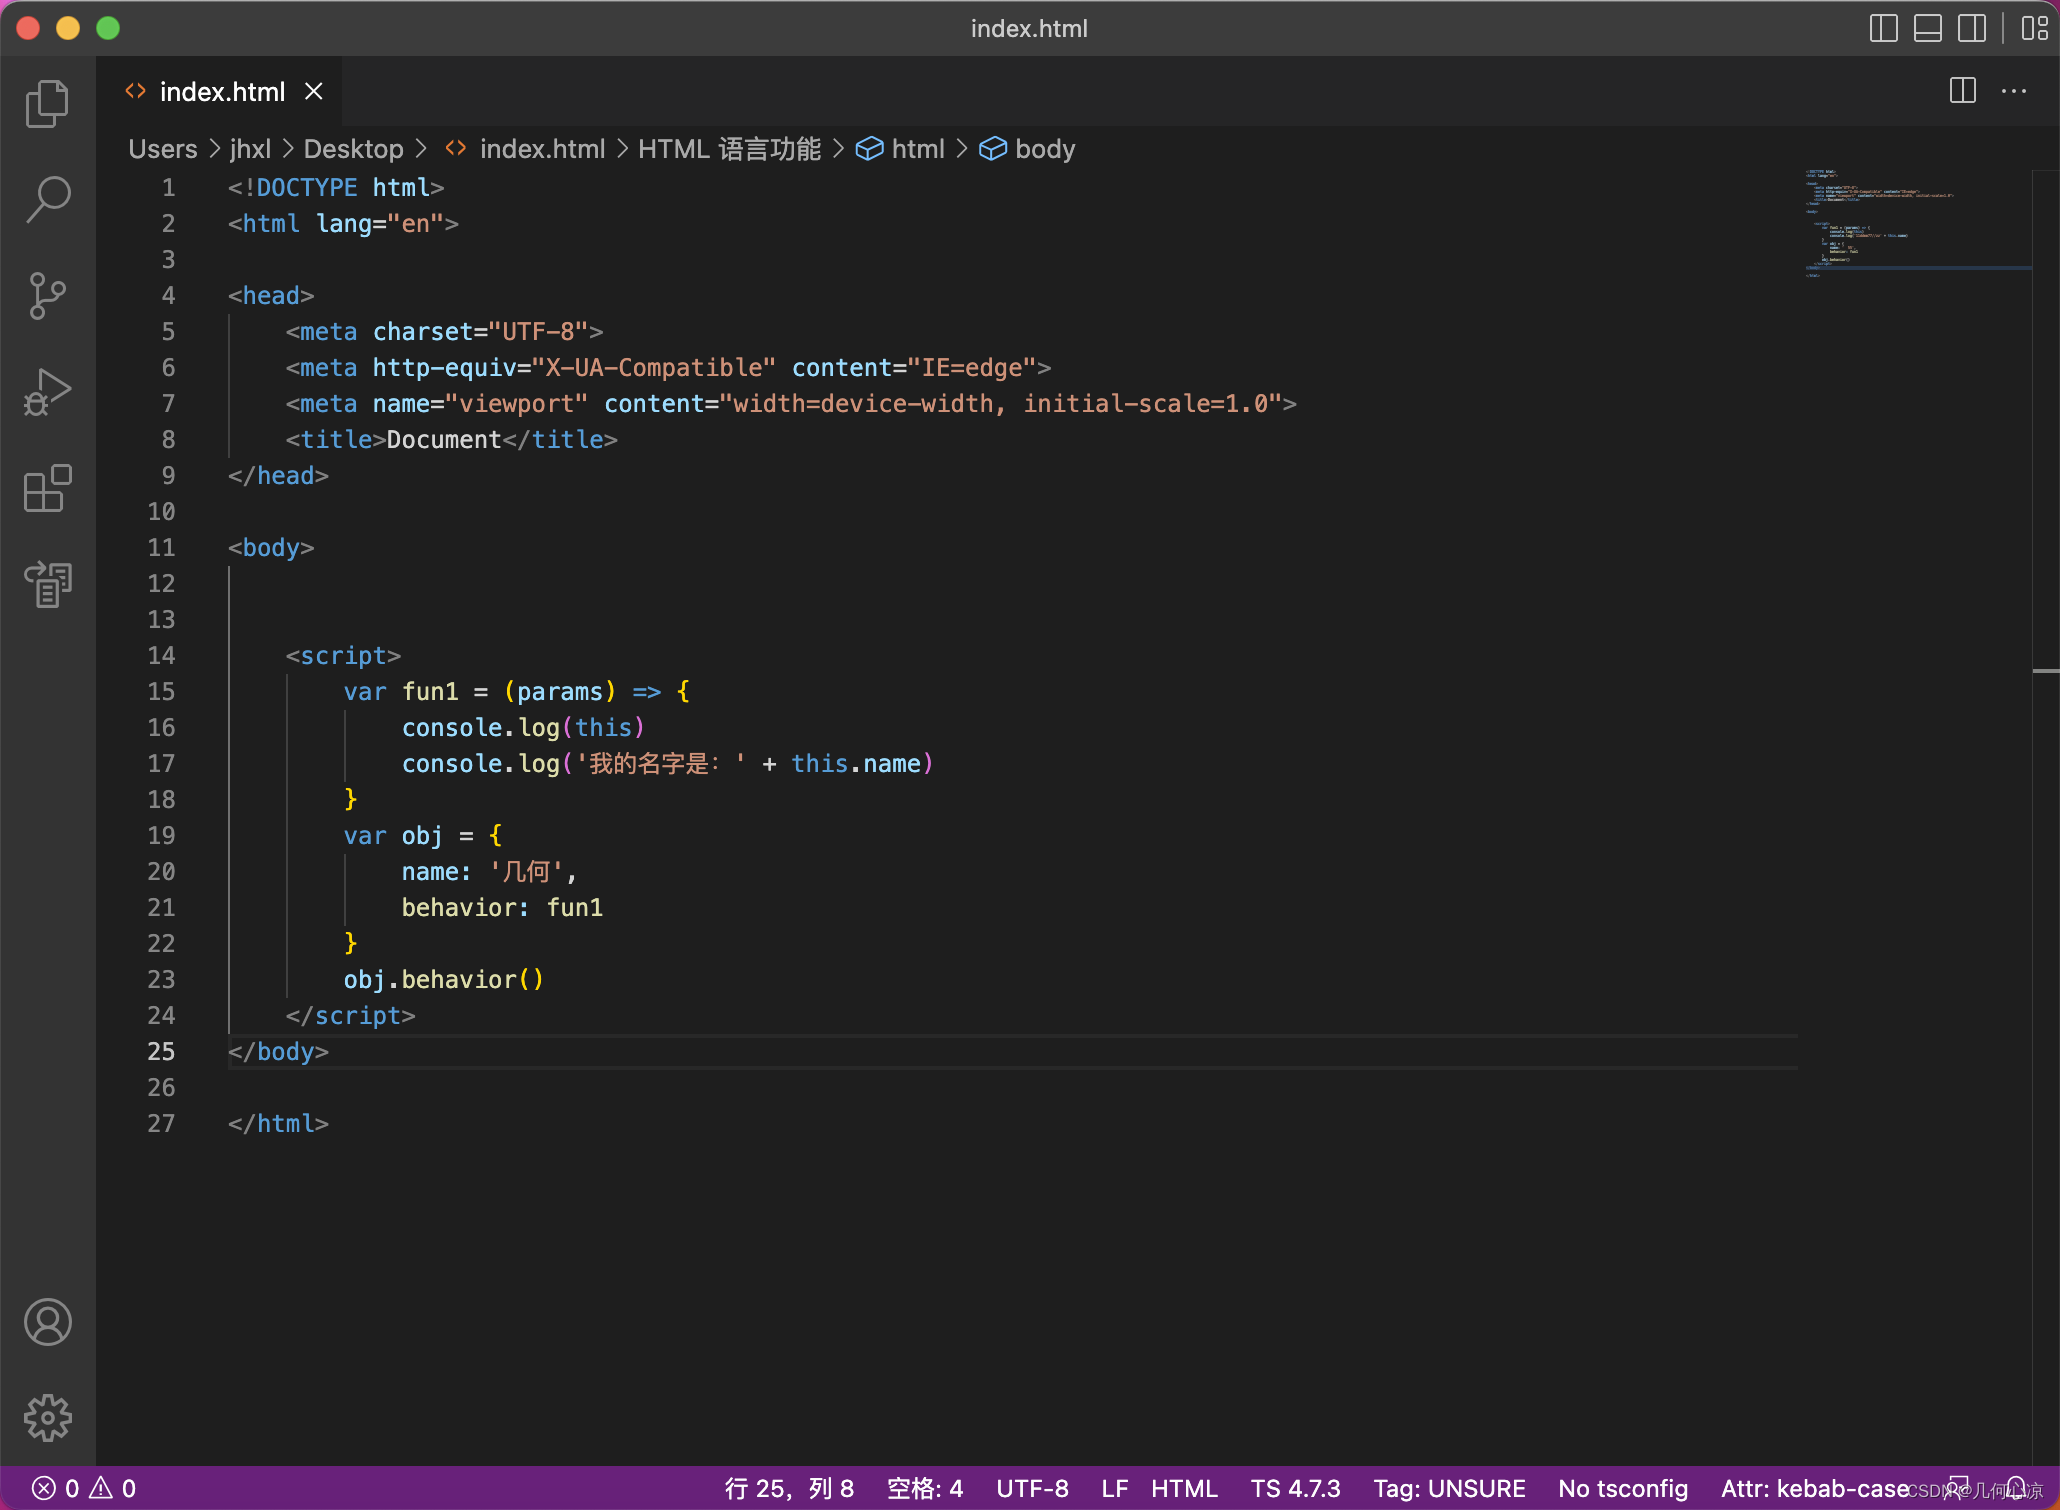The width and height of the screenshot is (2060, 1510).
Task: Toggle the primary side bar layout icon
Action: pyautogui.click(x=1883, y=28)
